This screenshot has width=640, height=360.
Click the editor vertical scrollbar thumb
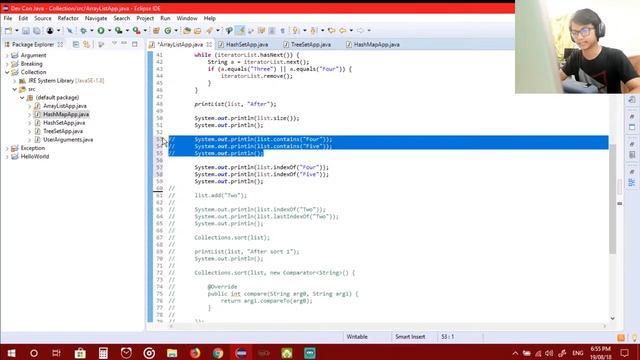tap(612, 199)
